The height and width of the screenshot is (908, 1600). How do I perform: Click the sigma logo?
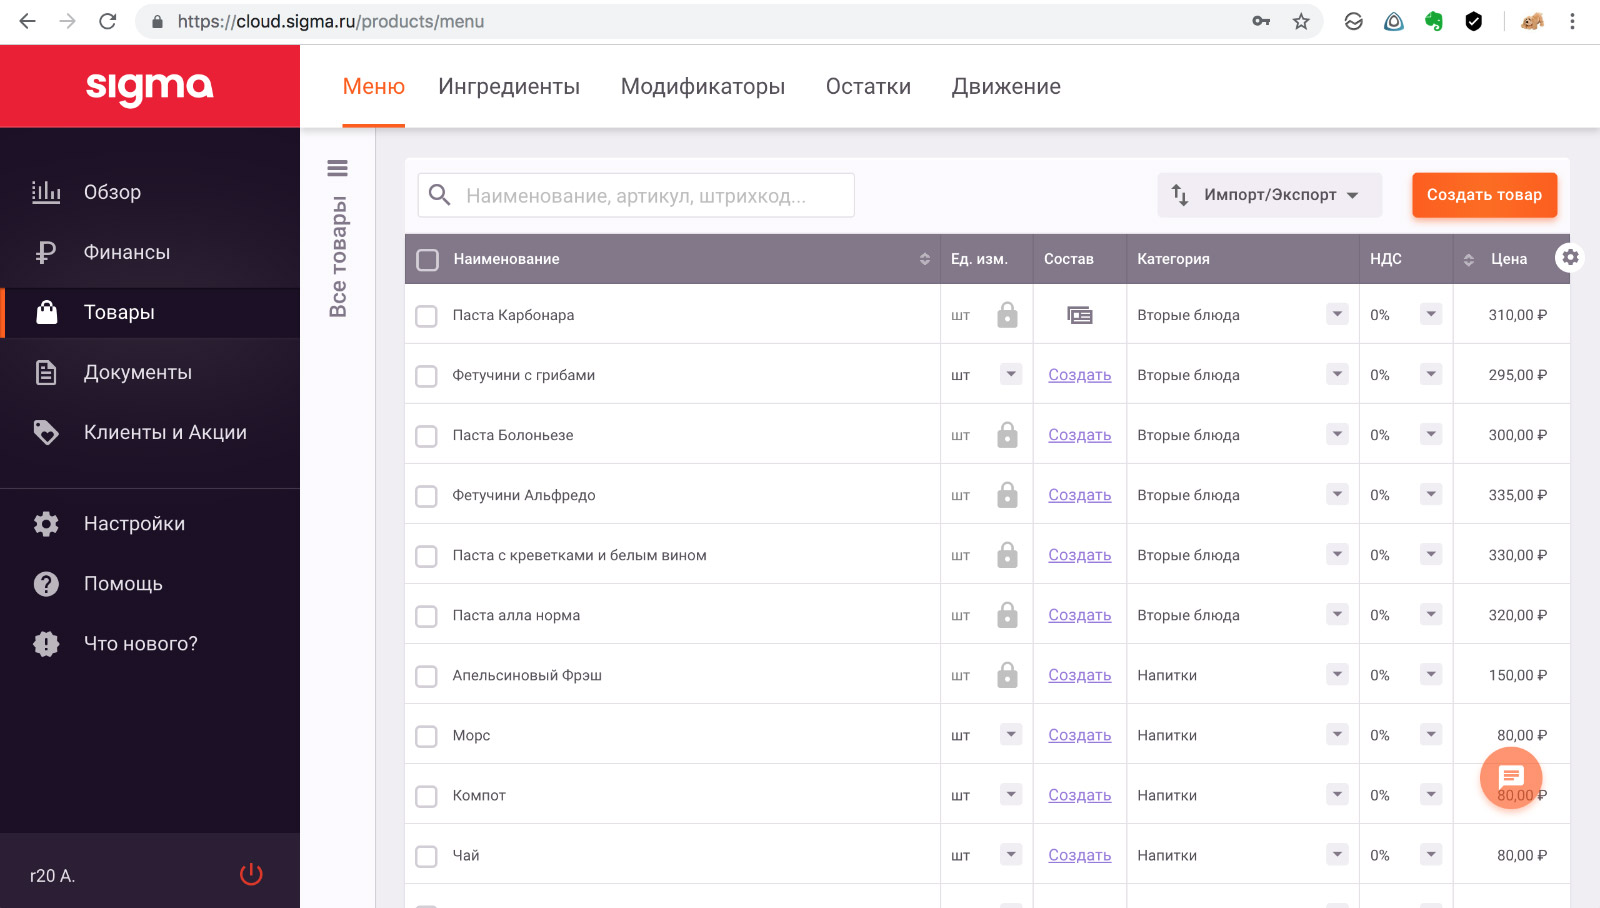[x=150, y=87]
